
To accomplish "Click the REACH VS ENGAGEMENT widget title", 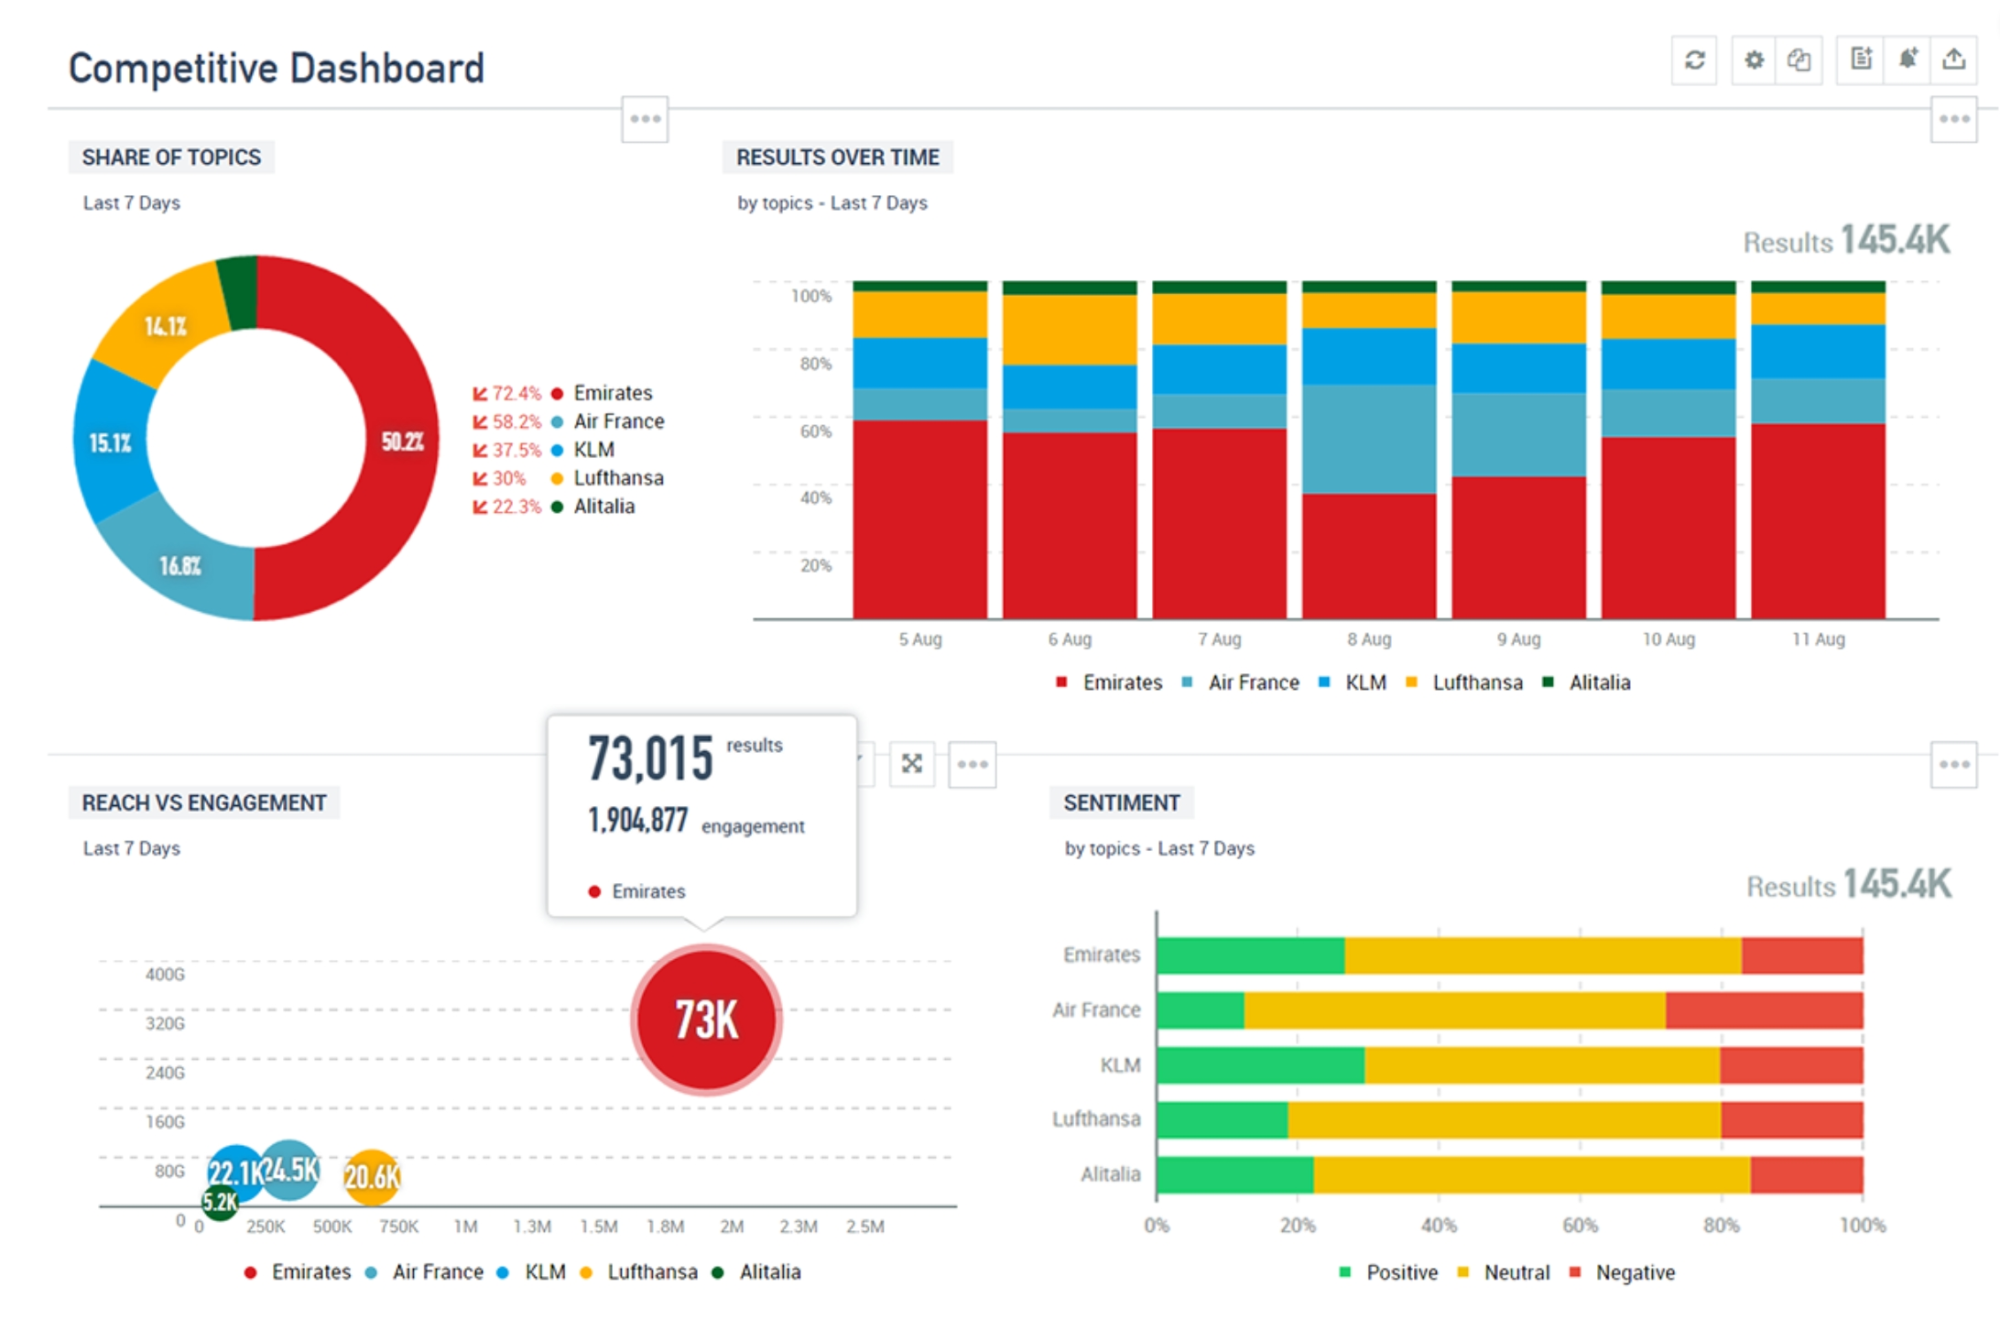I will (x=204, y=803).
